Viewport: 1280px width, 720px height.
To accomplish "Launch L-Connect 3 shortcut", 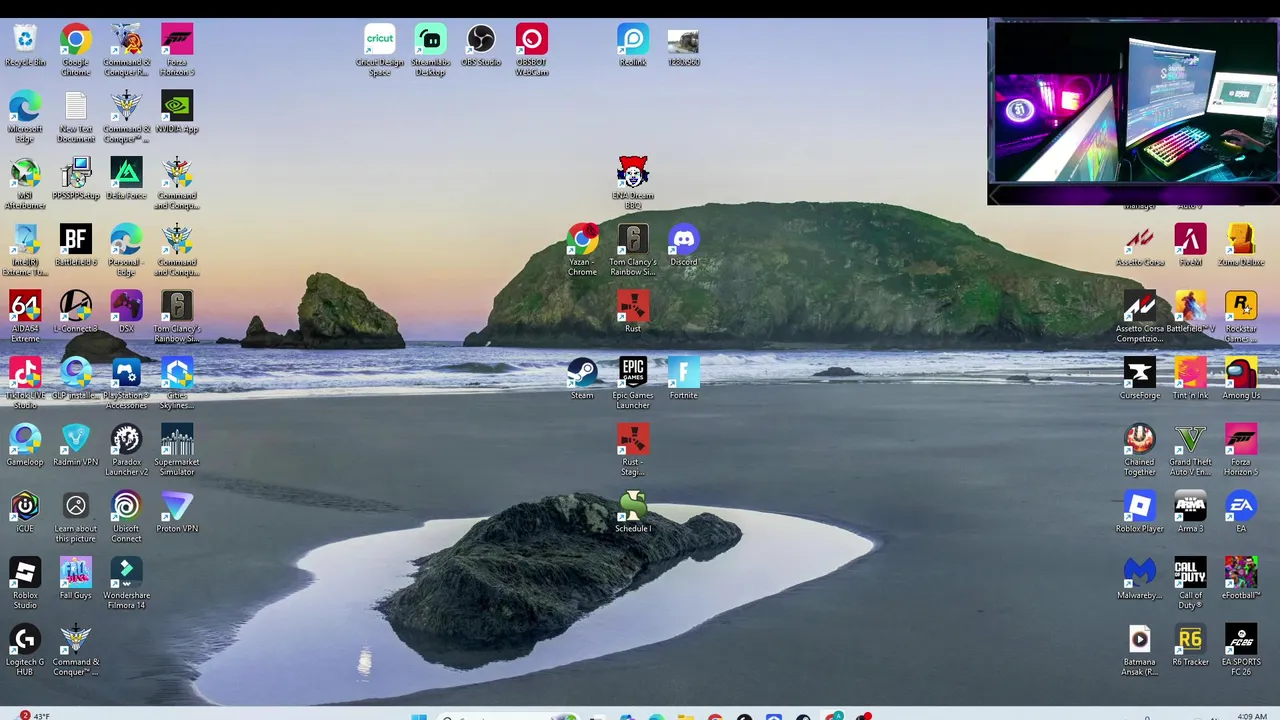I will coord(76,312).
